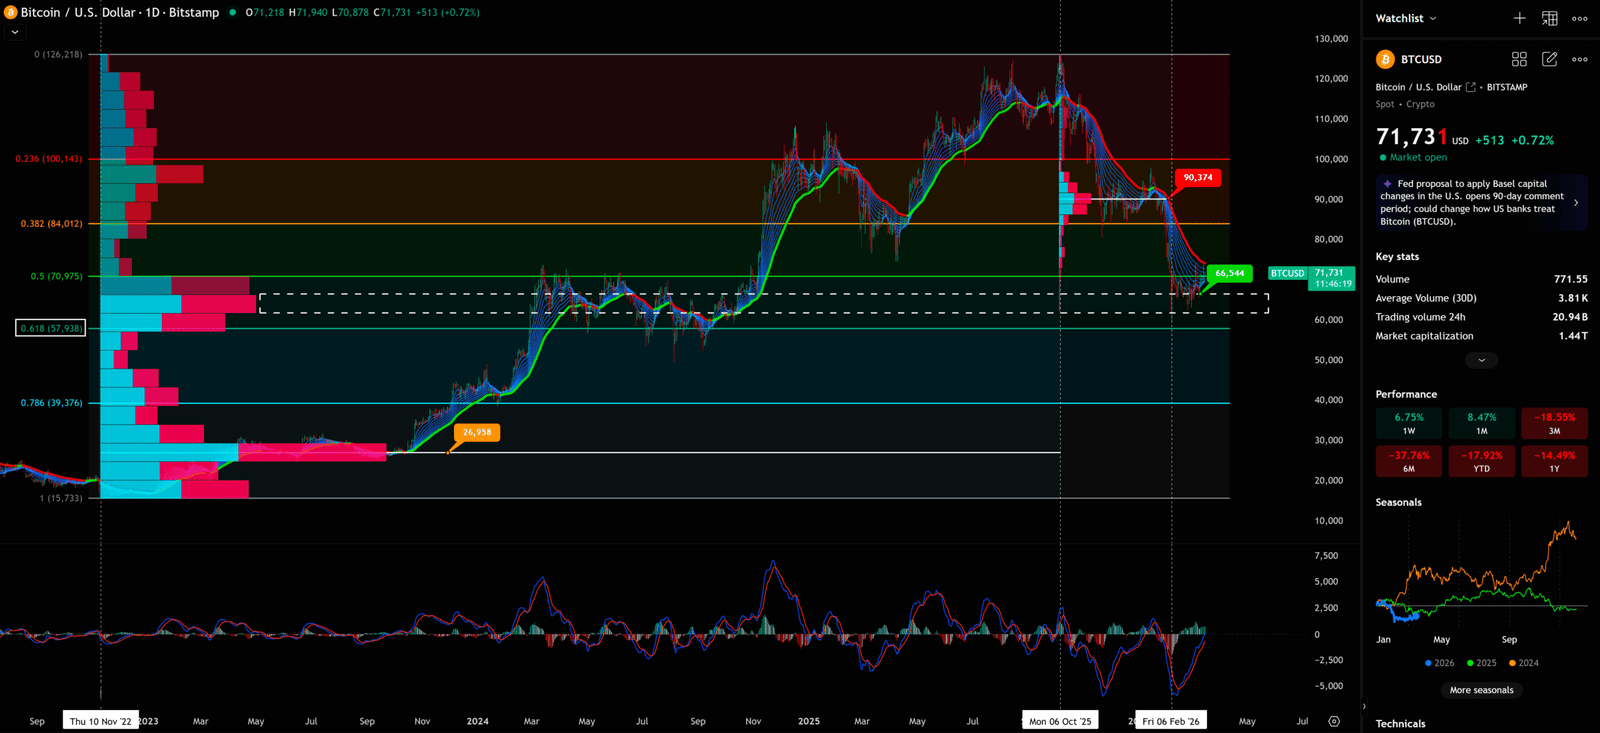Add a symbol with the Watchlist plus icon
The width and height of the screenshot is (1600, 733).
tap(1519, 18)
